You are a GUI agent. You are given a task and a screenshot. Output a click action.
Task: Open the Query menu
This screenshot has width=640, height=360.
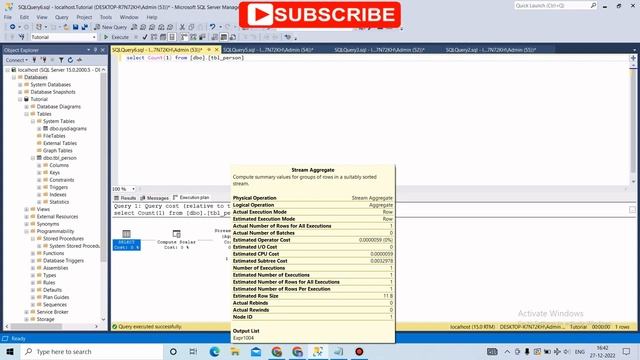62,17
